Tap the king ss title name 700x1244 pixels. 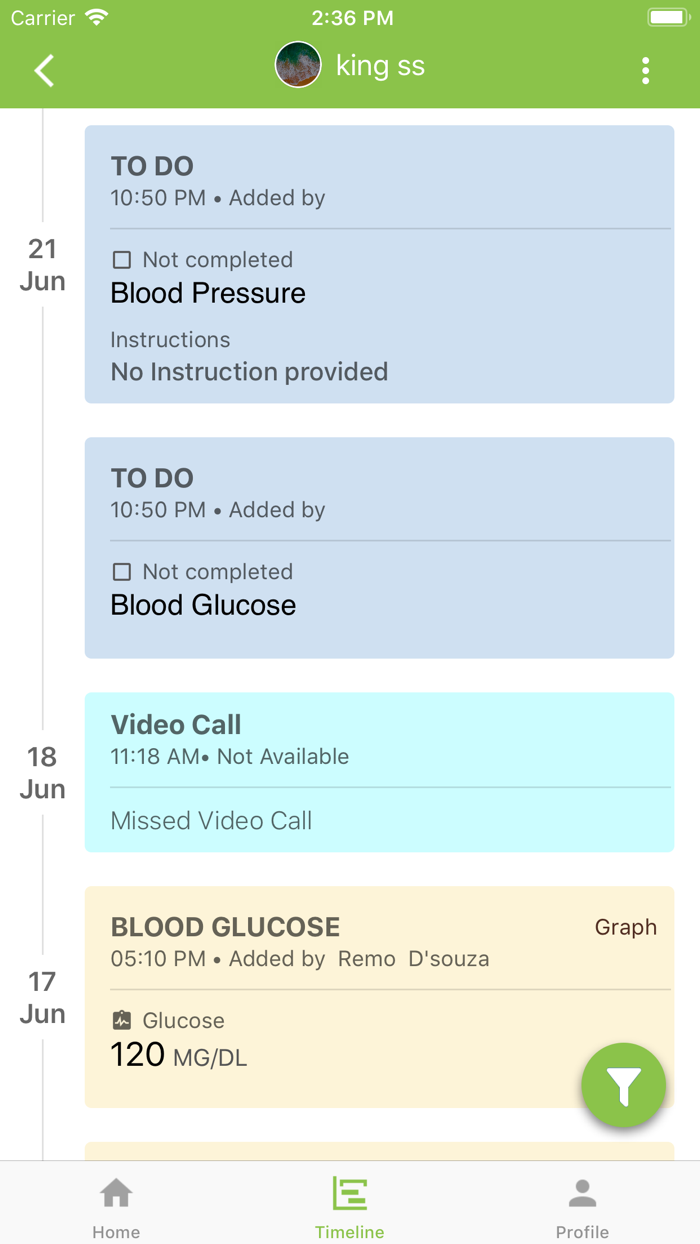tap(380, 66)
